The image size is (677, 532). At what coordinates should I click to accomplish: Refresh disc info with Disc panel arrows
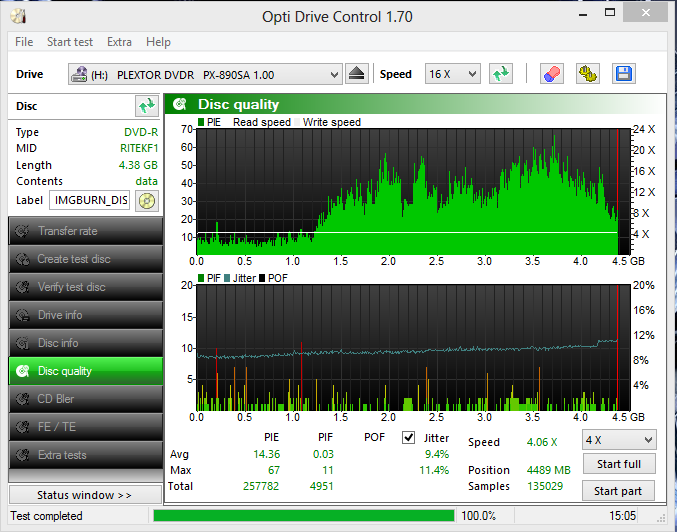147,106
